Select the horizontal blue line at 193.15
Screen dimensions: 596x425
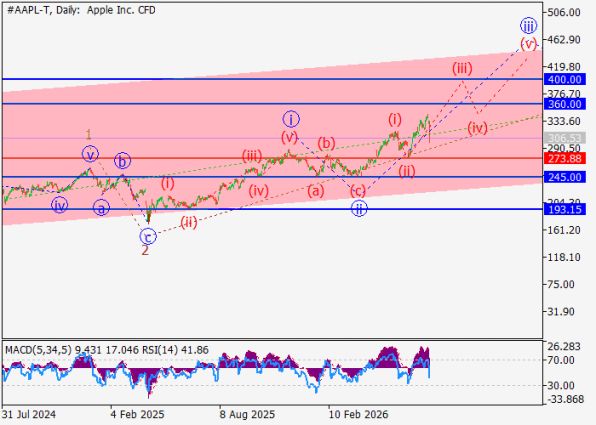click(x=273, y=209)
